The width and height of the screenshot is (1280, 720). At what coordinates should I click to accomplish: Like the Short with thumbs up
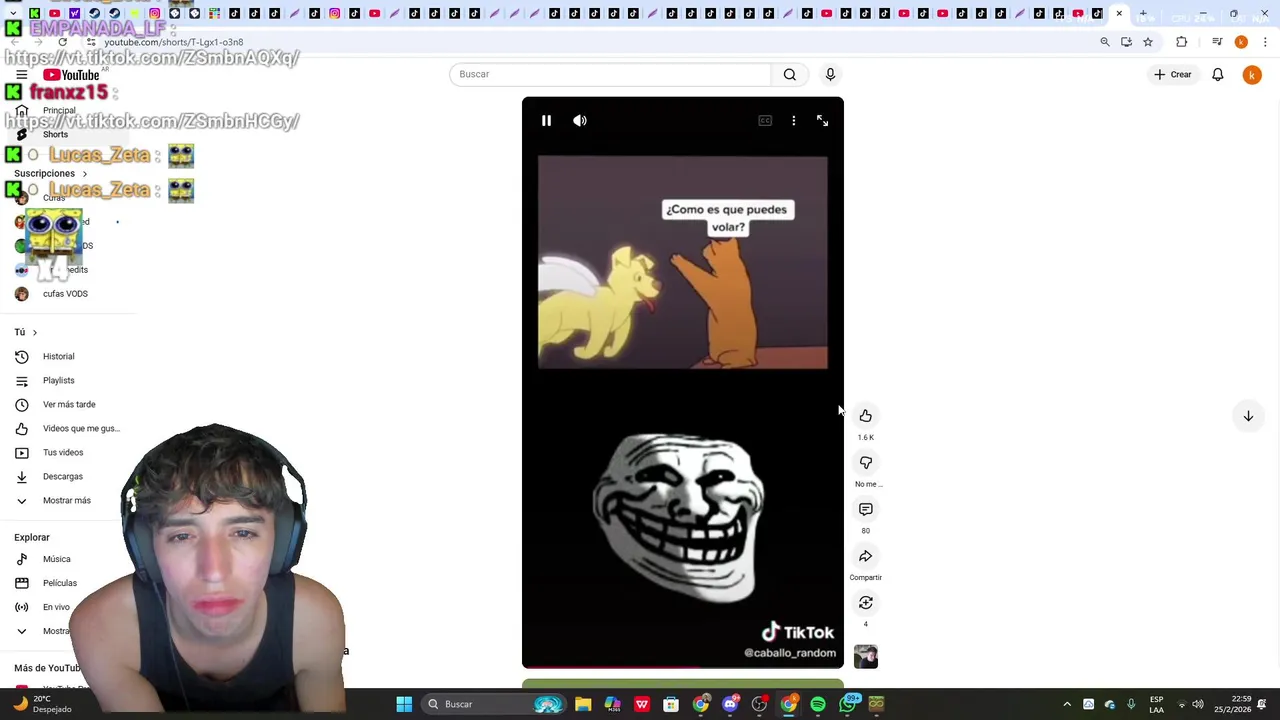866,416
